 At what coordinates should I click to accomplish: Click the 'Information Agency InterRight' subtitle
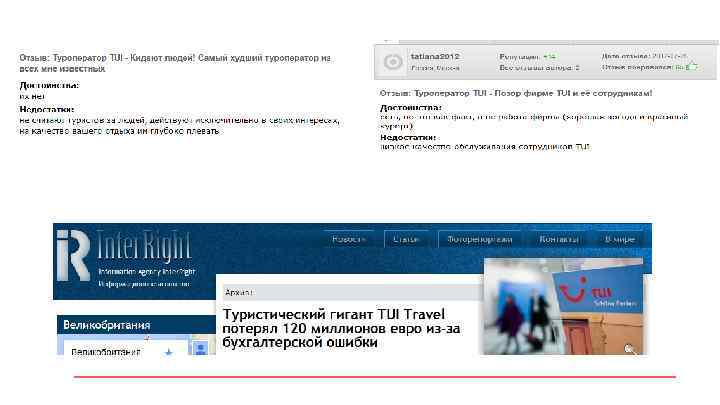tap(147, 272)
